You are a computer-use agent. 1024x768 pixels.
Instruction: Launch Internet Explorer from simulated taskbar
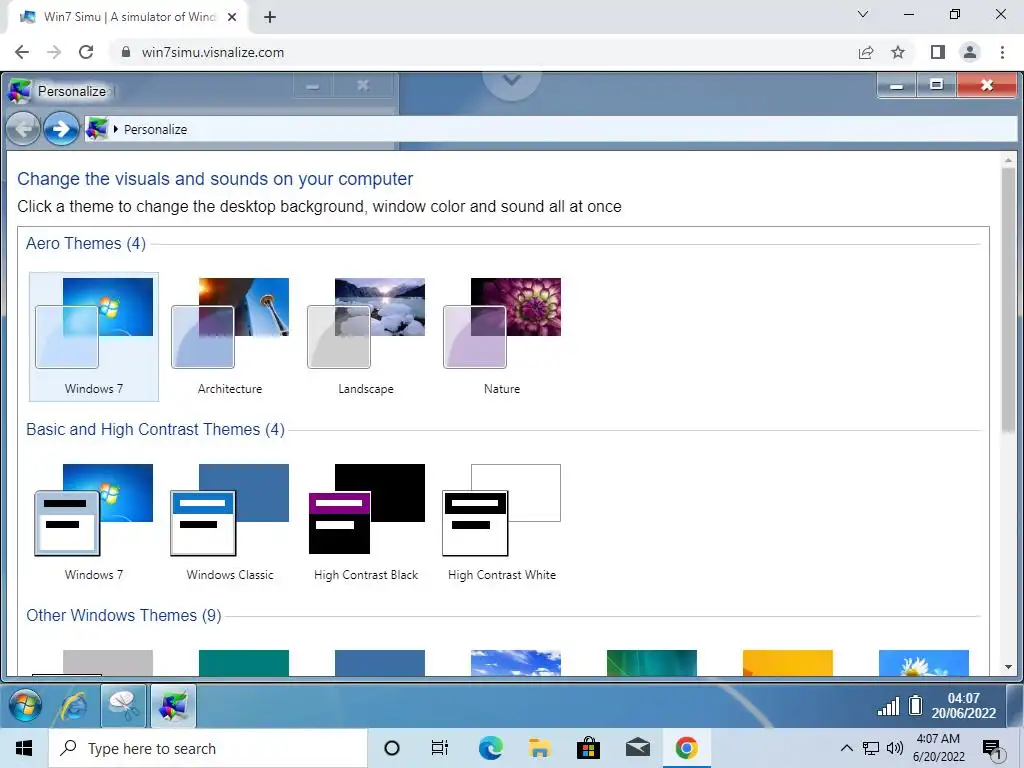click(x=74, y=706)
